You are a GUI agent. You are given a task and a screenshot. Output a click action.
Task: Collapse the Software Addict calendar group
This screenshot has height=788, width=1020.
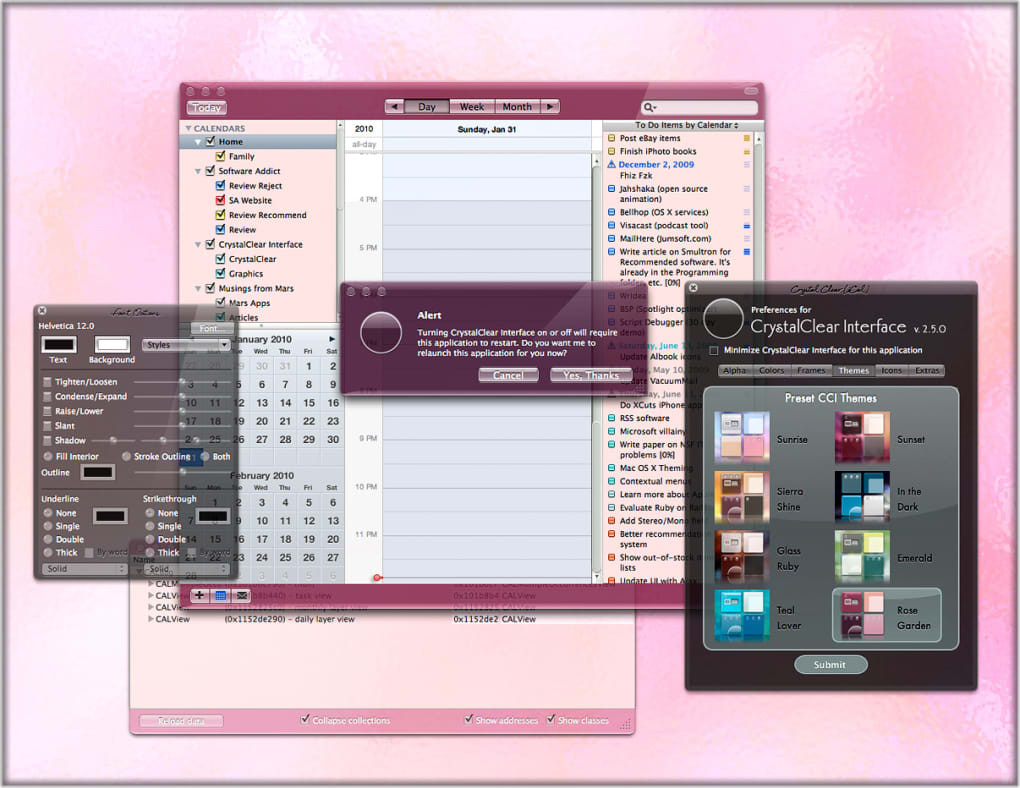(x=198, y=171)
